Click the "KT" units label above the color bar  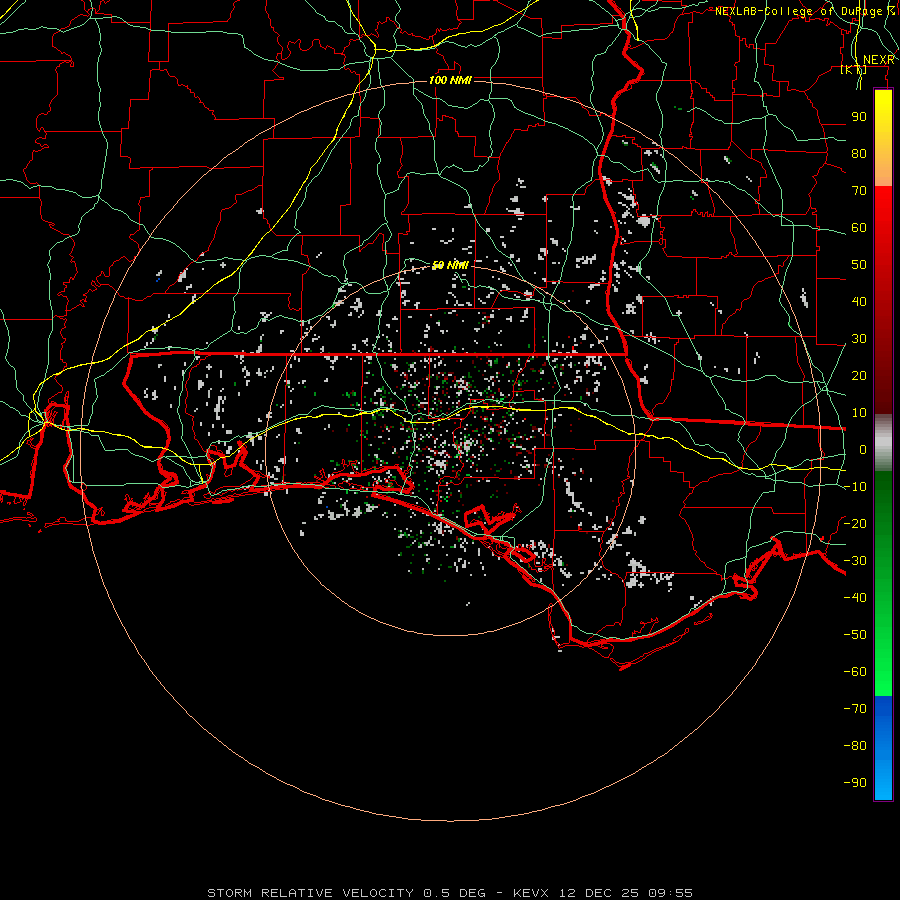854,69
